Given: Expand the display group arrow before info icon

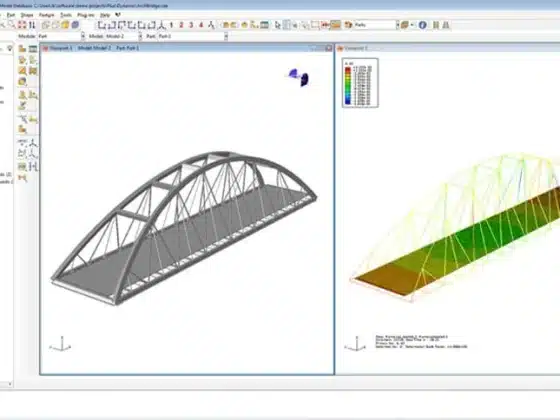Looking at the screenshot, I should pyautogui.click(x=412, y=25).
